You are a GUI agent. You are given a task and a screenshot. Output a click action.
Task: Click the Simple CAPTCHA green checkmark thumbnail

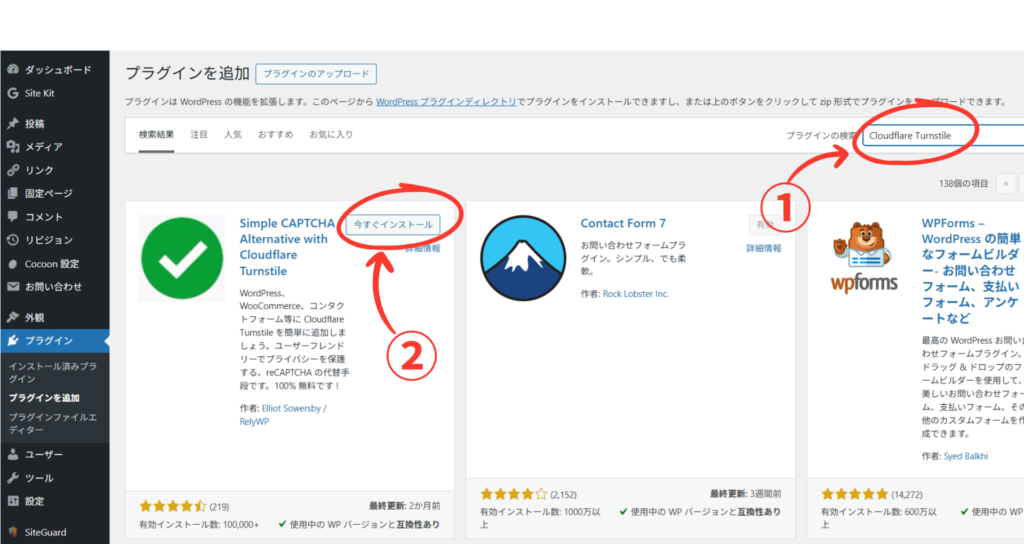182,259
